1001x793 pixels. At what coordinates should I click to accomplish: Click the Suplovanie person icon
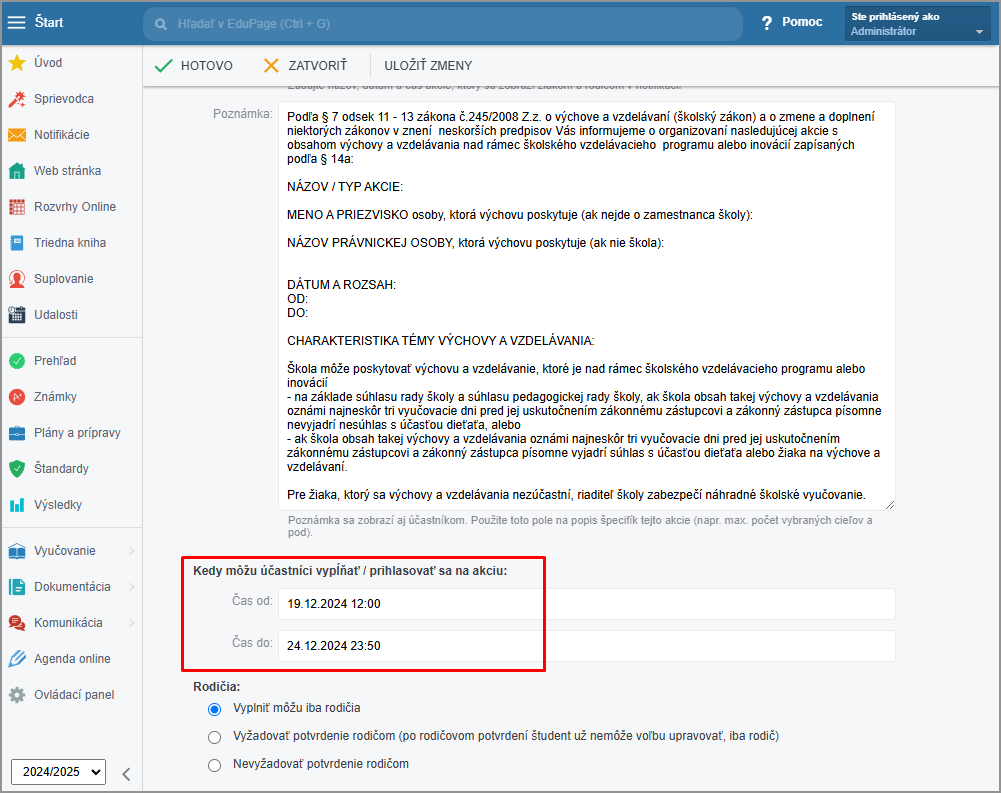point(16,279)
